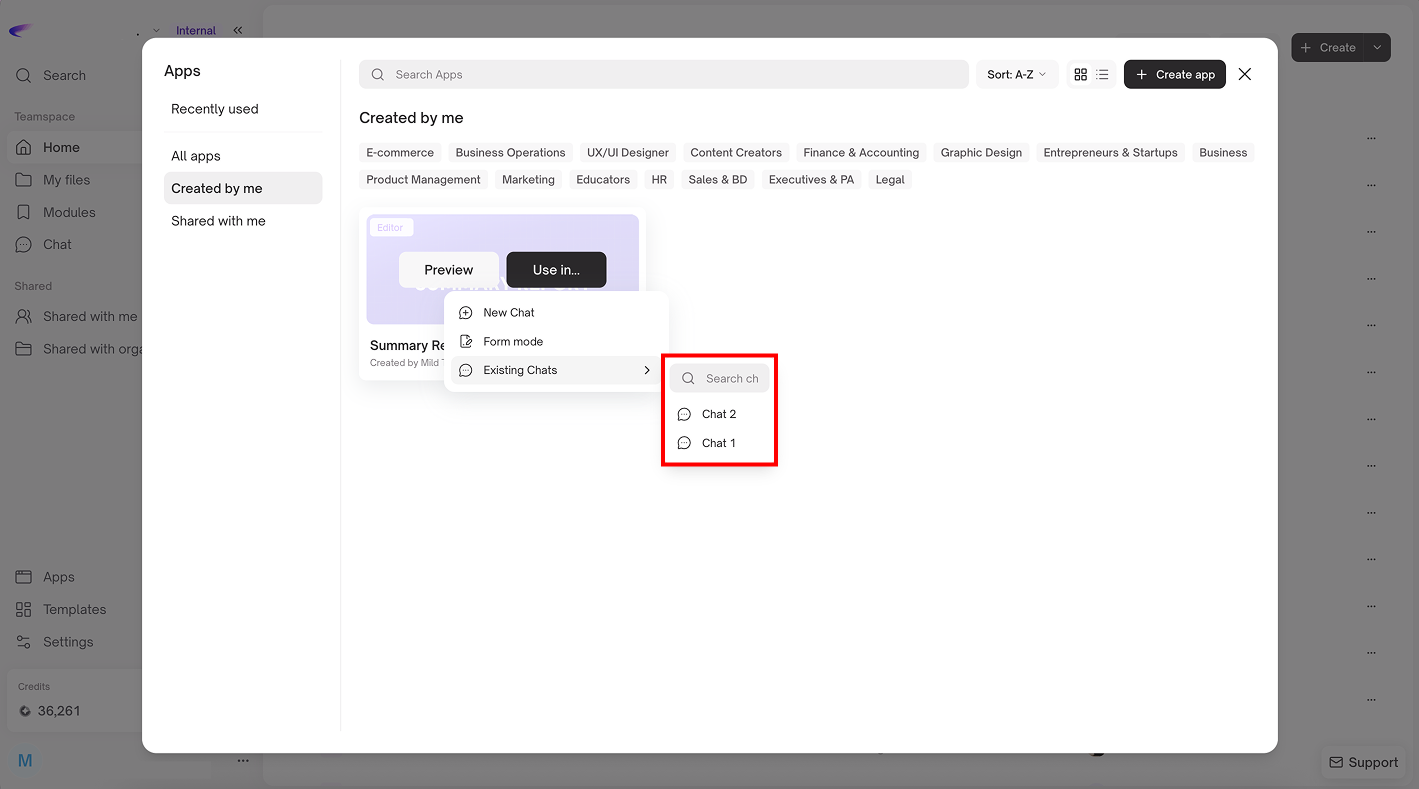1419x789 pixels.
Task: Switch to Shared with me apps
Action: pos(218,221)
